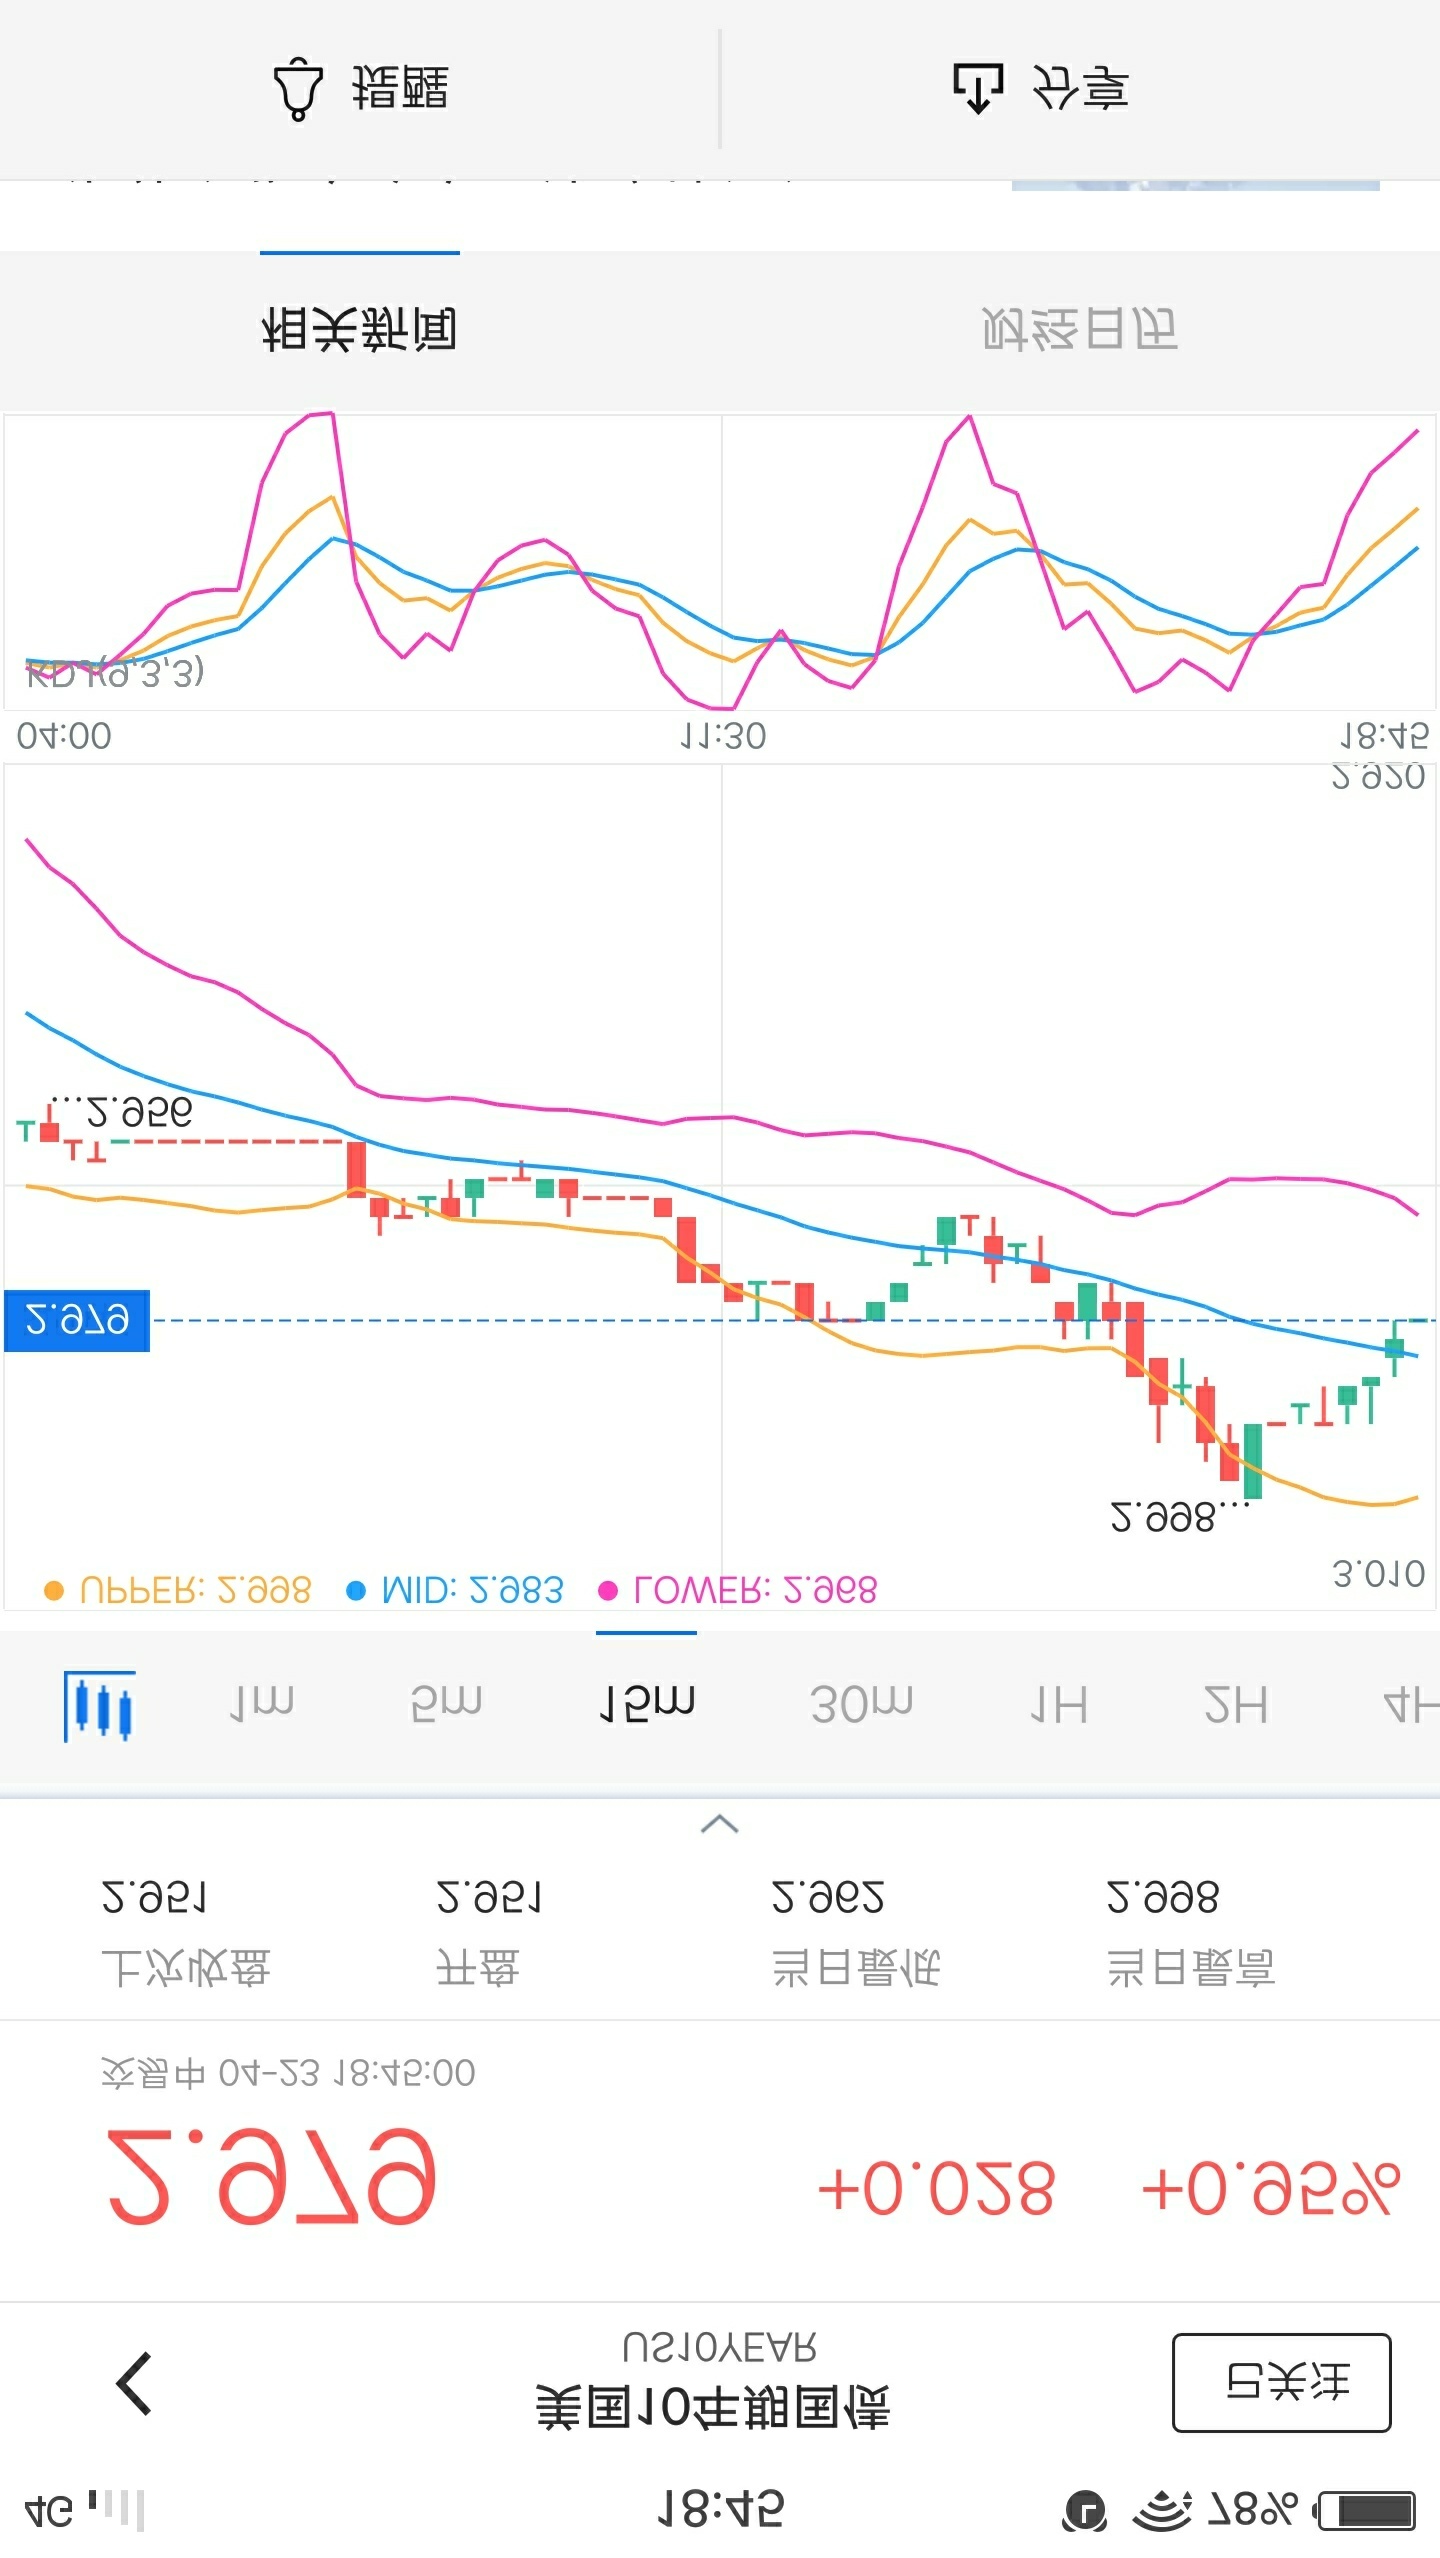Tap the Wi-Fi signal status icon
Image resolution: width=1440 pixels, height=2558 pixels.
pyautogui.click(x=1162, y=2510)
